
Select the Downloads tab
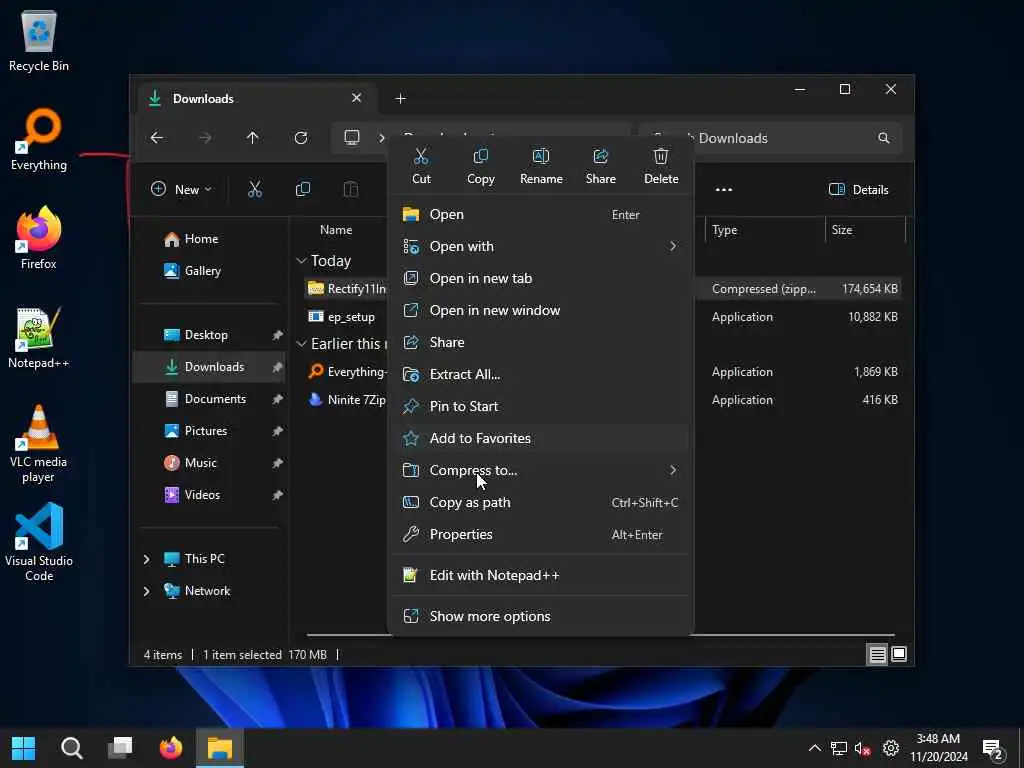click(x=257, y=99)
